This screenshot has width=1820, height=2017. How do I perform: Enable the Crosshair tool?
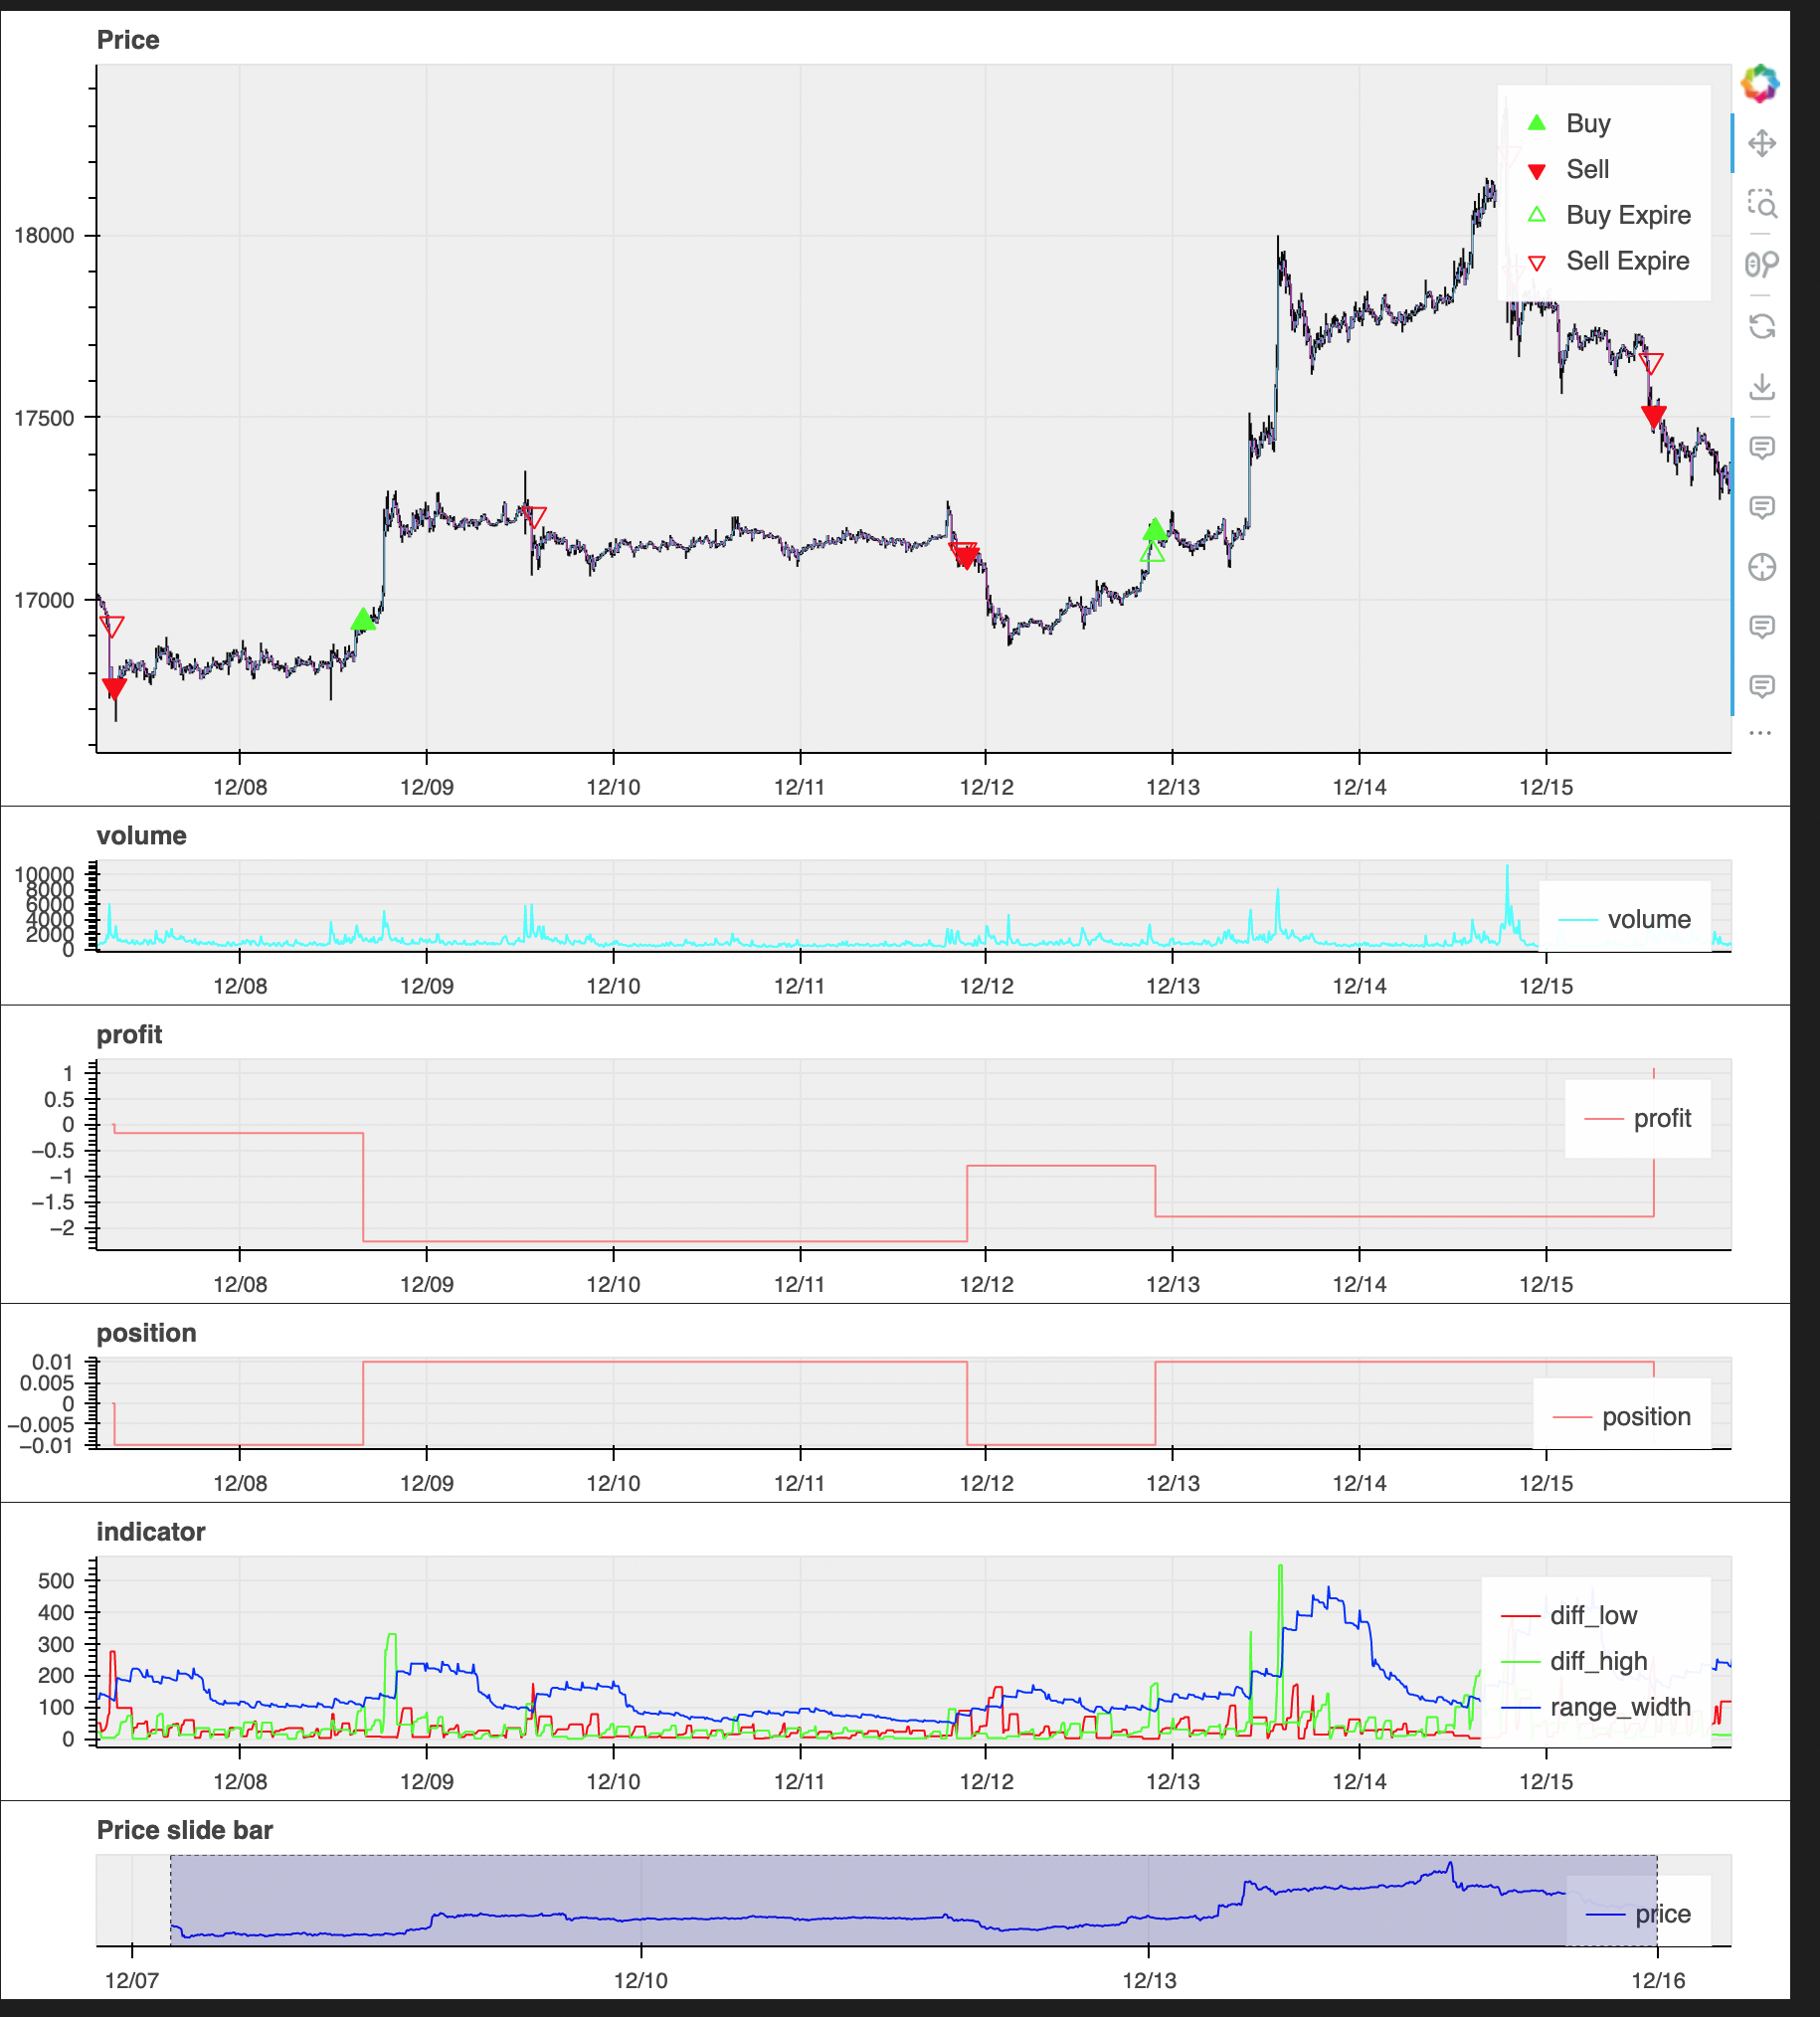tap(1761, 567)
